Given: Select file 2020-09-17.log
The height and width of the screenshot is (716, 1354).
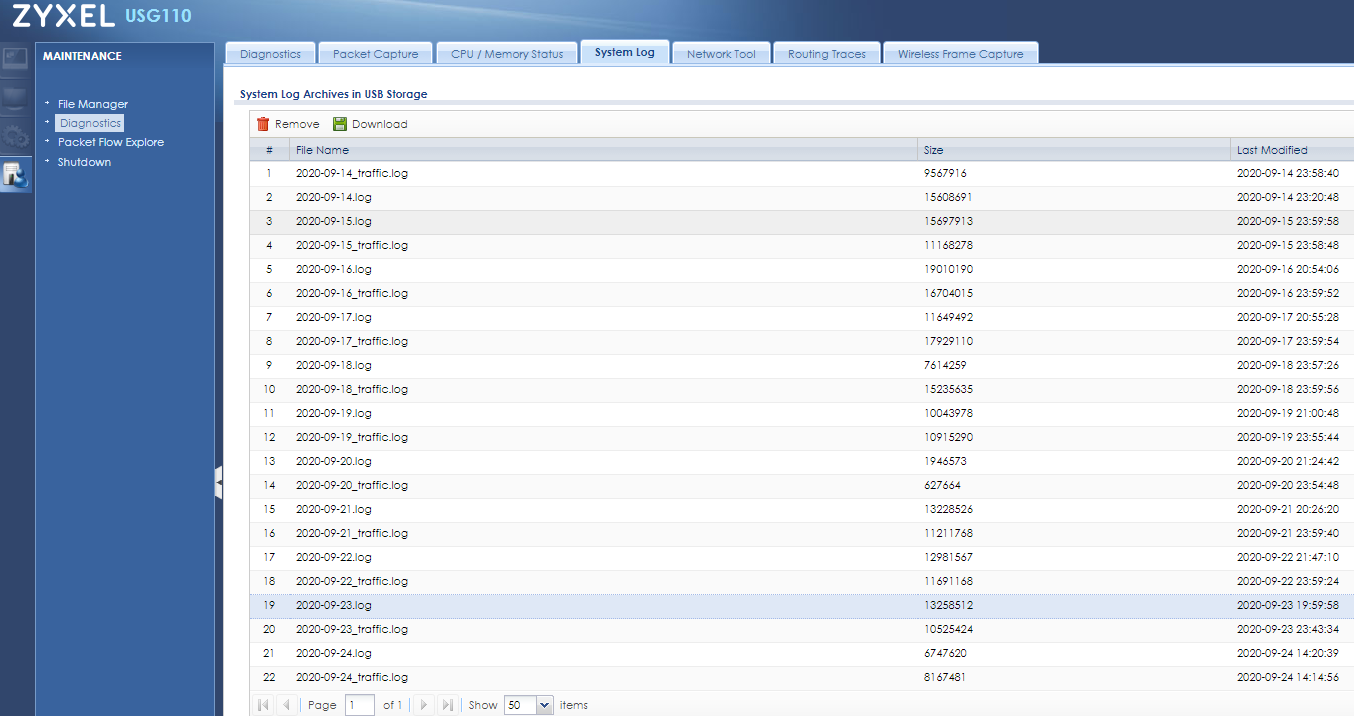Looking at the screenshot, I should click(334, 317).
